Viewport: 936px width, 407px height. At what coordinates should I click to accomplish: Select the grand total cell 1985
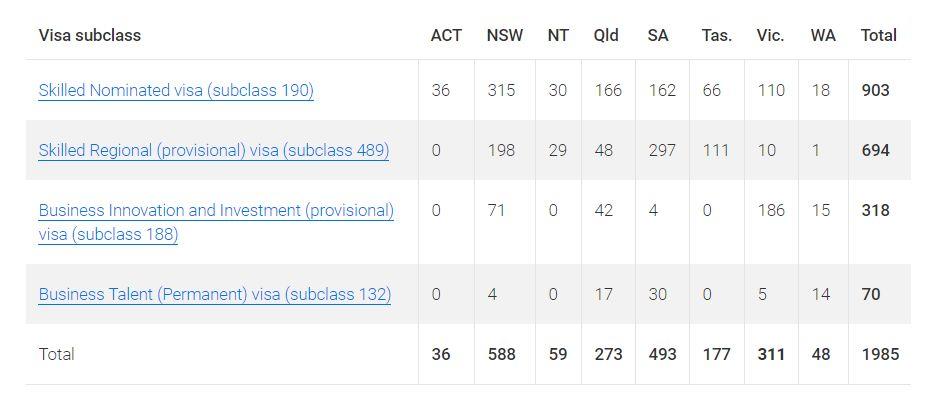(x=880, y=354)
